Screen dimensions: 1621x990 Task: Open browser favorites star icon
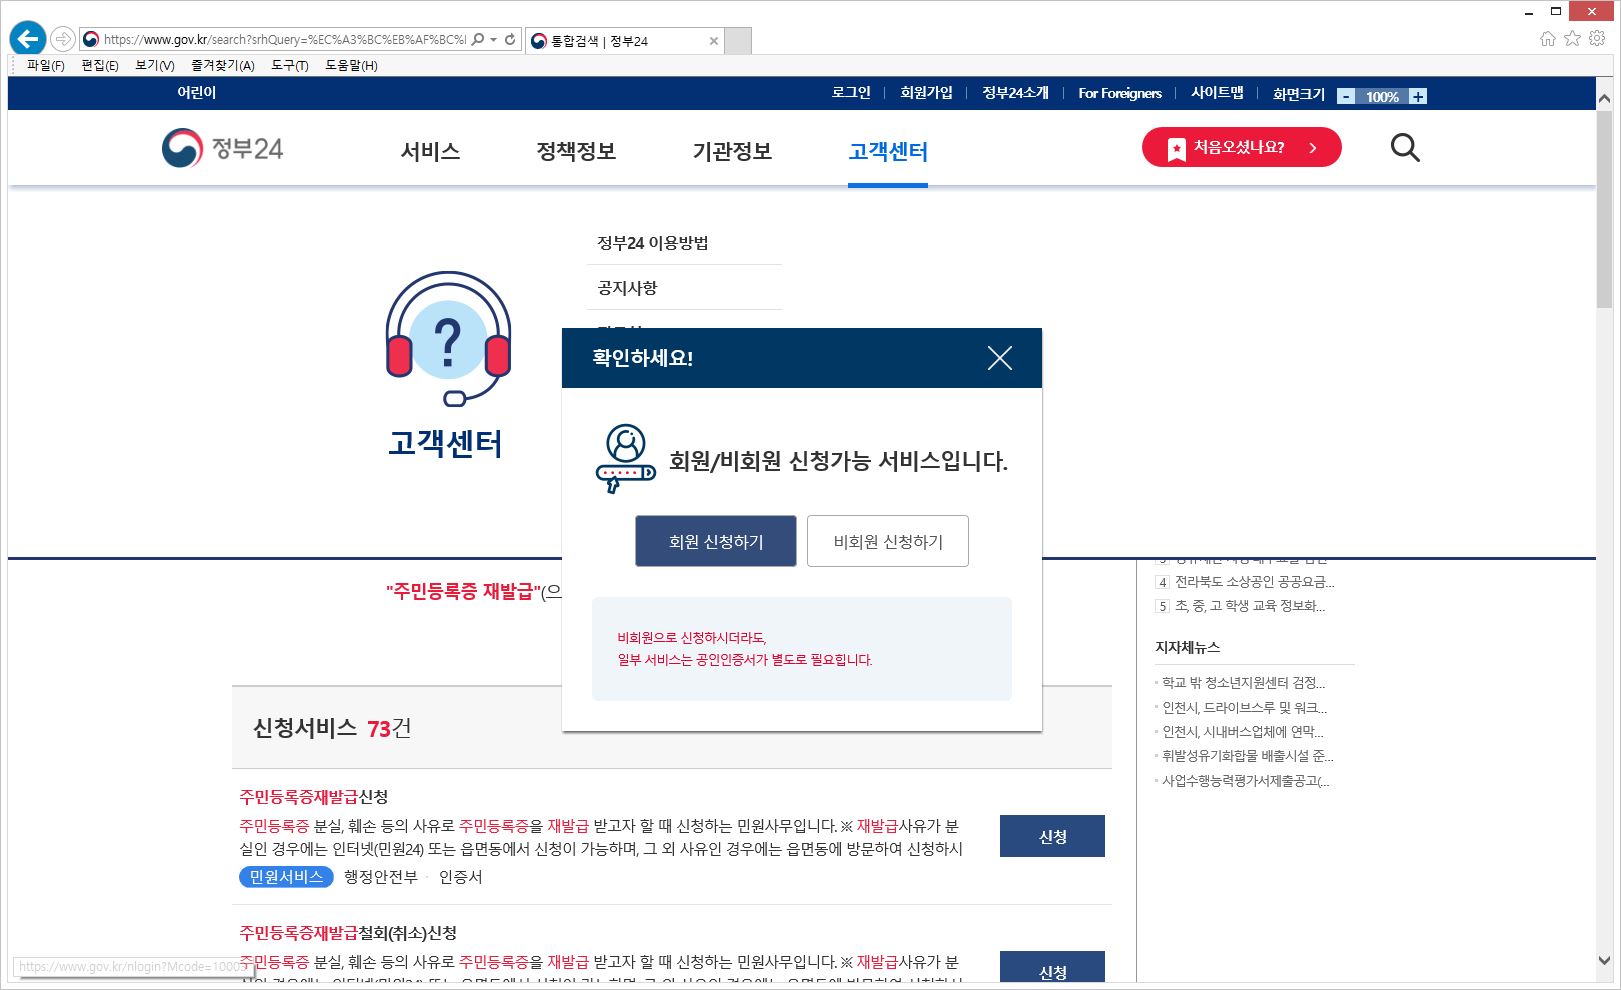pos(1572,38)
